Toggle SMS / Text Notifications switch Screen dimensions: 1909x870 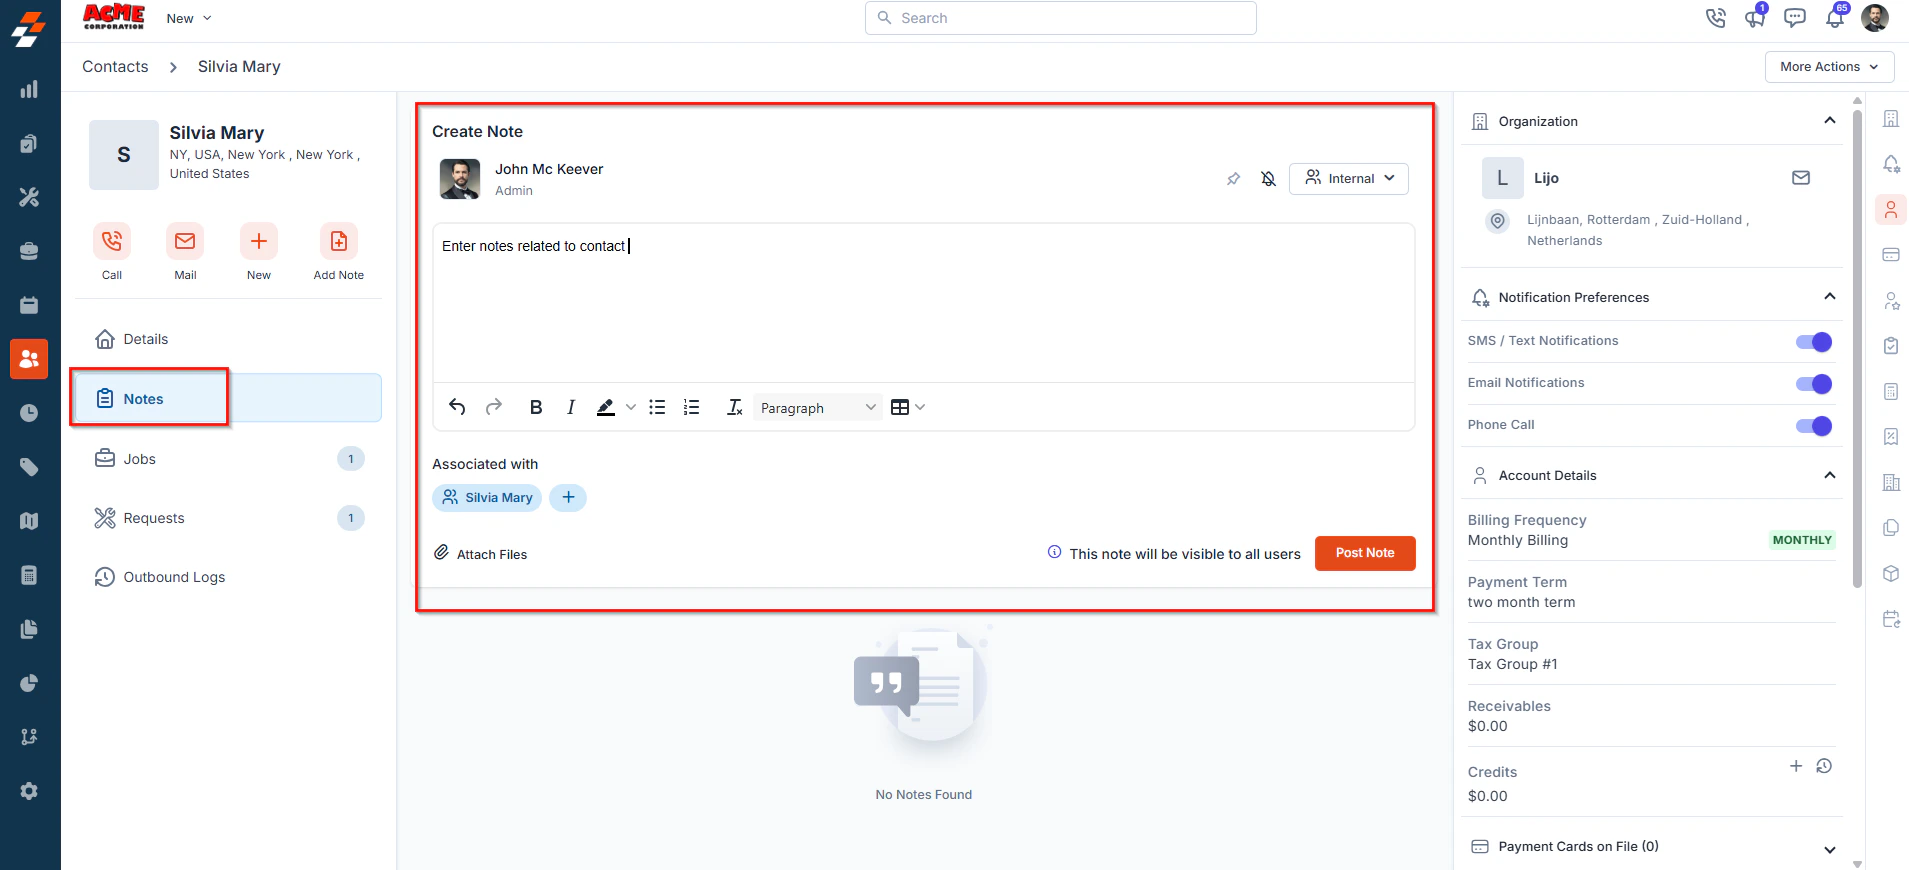pyautogui.click(x=1814, y=342)
